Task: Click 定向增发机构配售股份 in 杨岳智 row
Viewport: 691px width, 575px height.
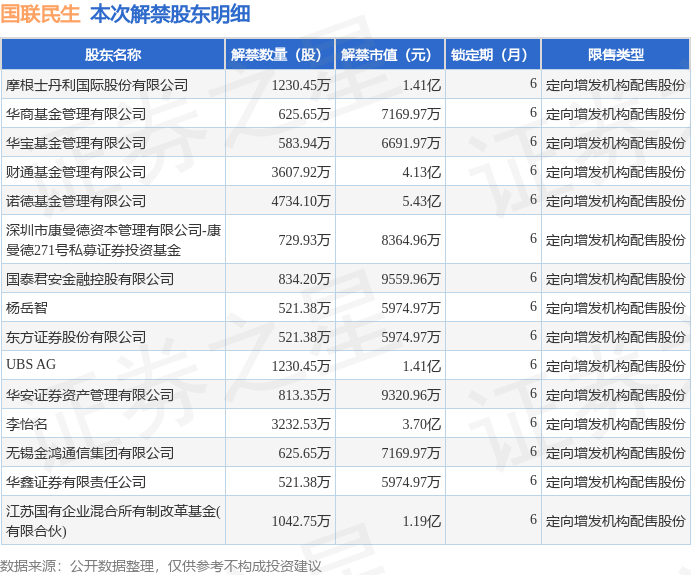Action: tap(616, 308)
